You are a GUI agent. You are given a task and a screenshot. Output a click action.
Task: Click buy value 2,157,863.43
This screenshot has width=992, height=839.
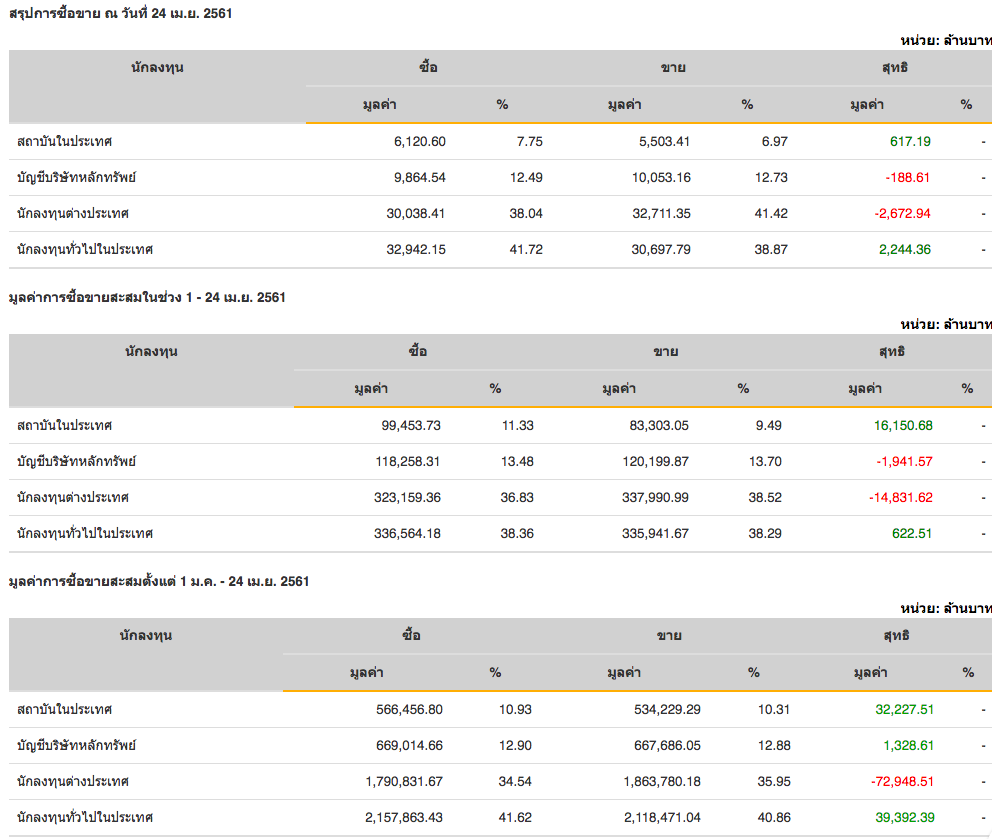(404, 818)
